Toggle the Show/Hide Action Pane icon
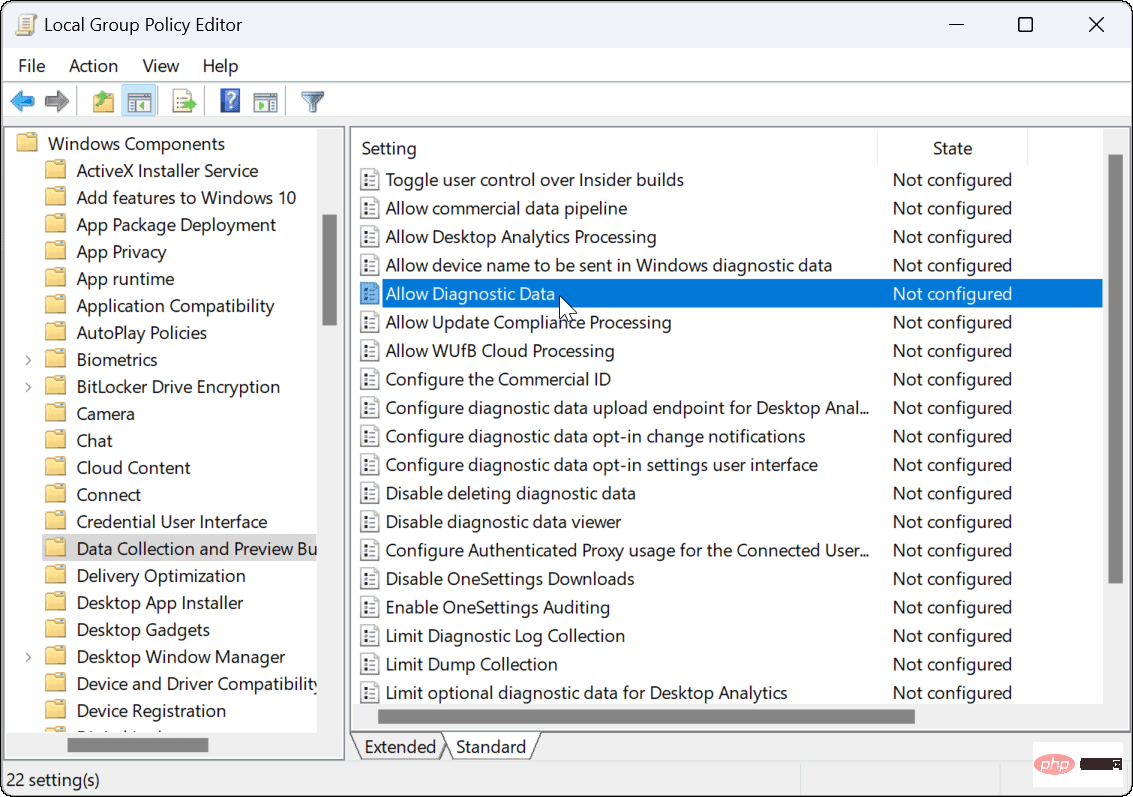This screenshot has width=1133, height=797. coord(265,102)
